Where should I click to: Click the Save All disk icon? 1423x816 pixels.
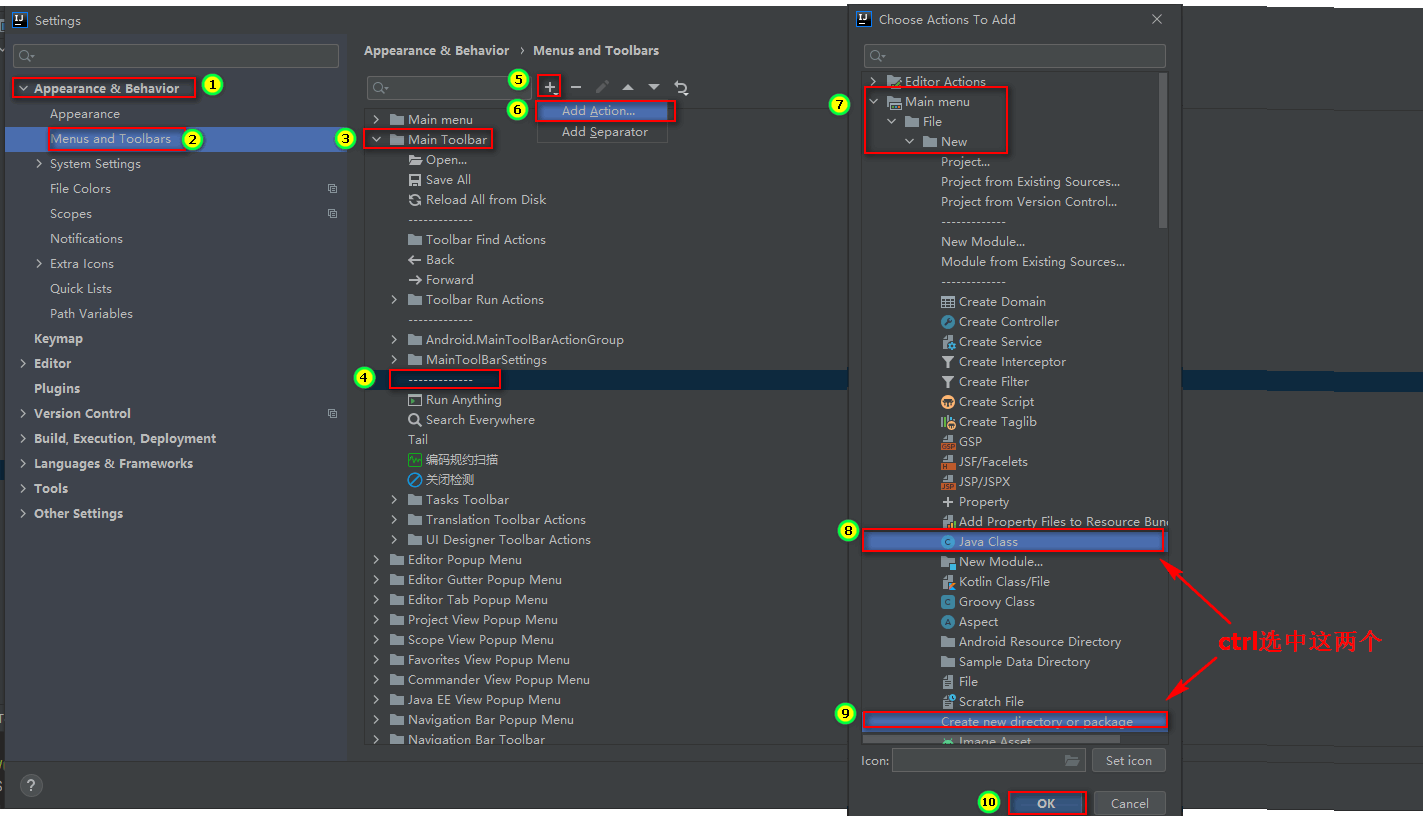pyautogui.click(x=415, y=179)
